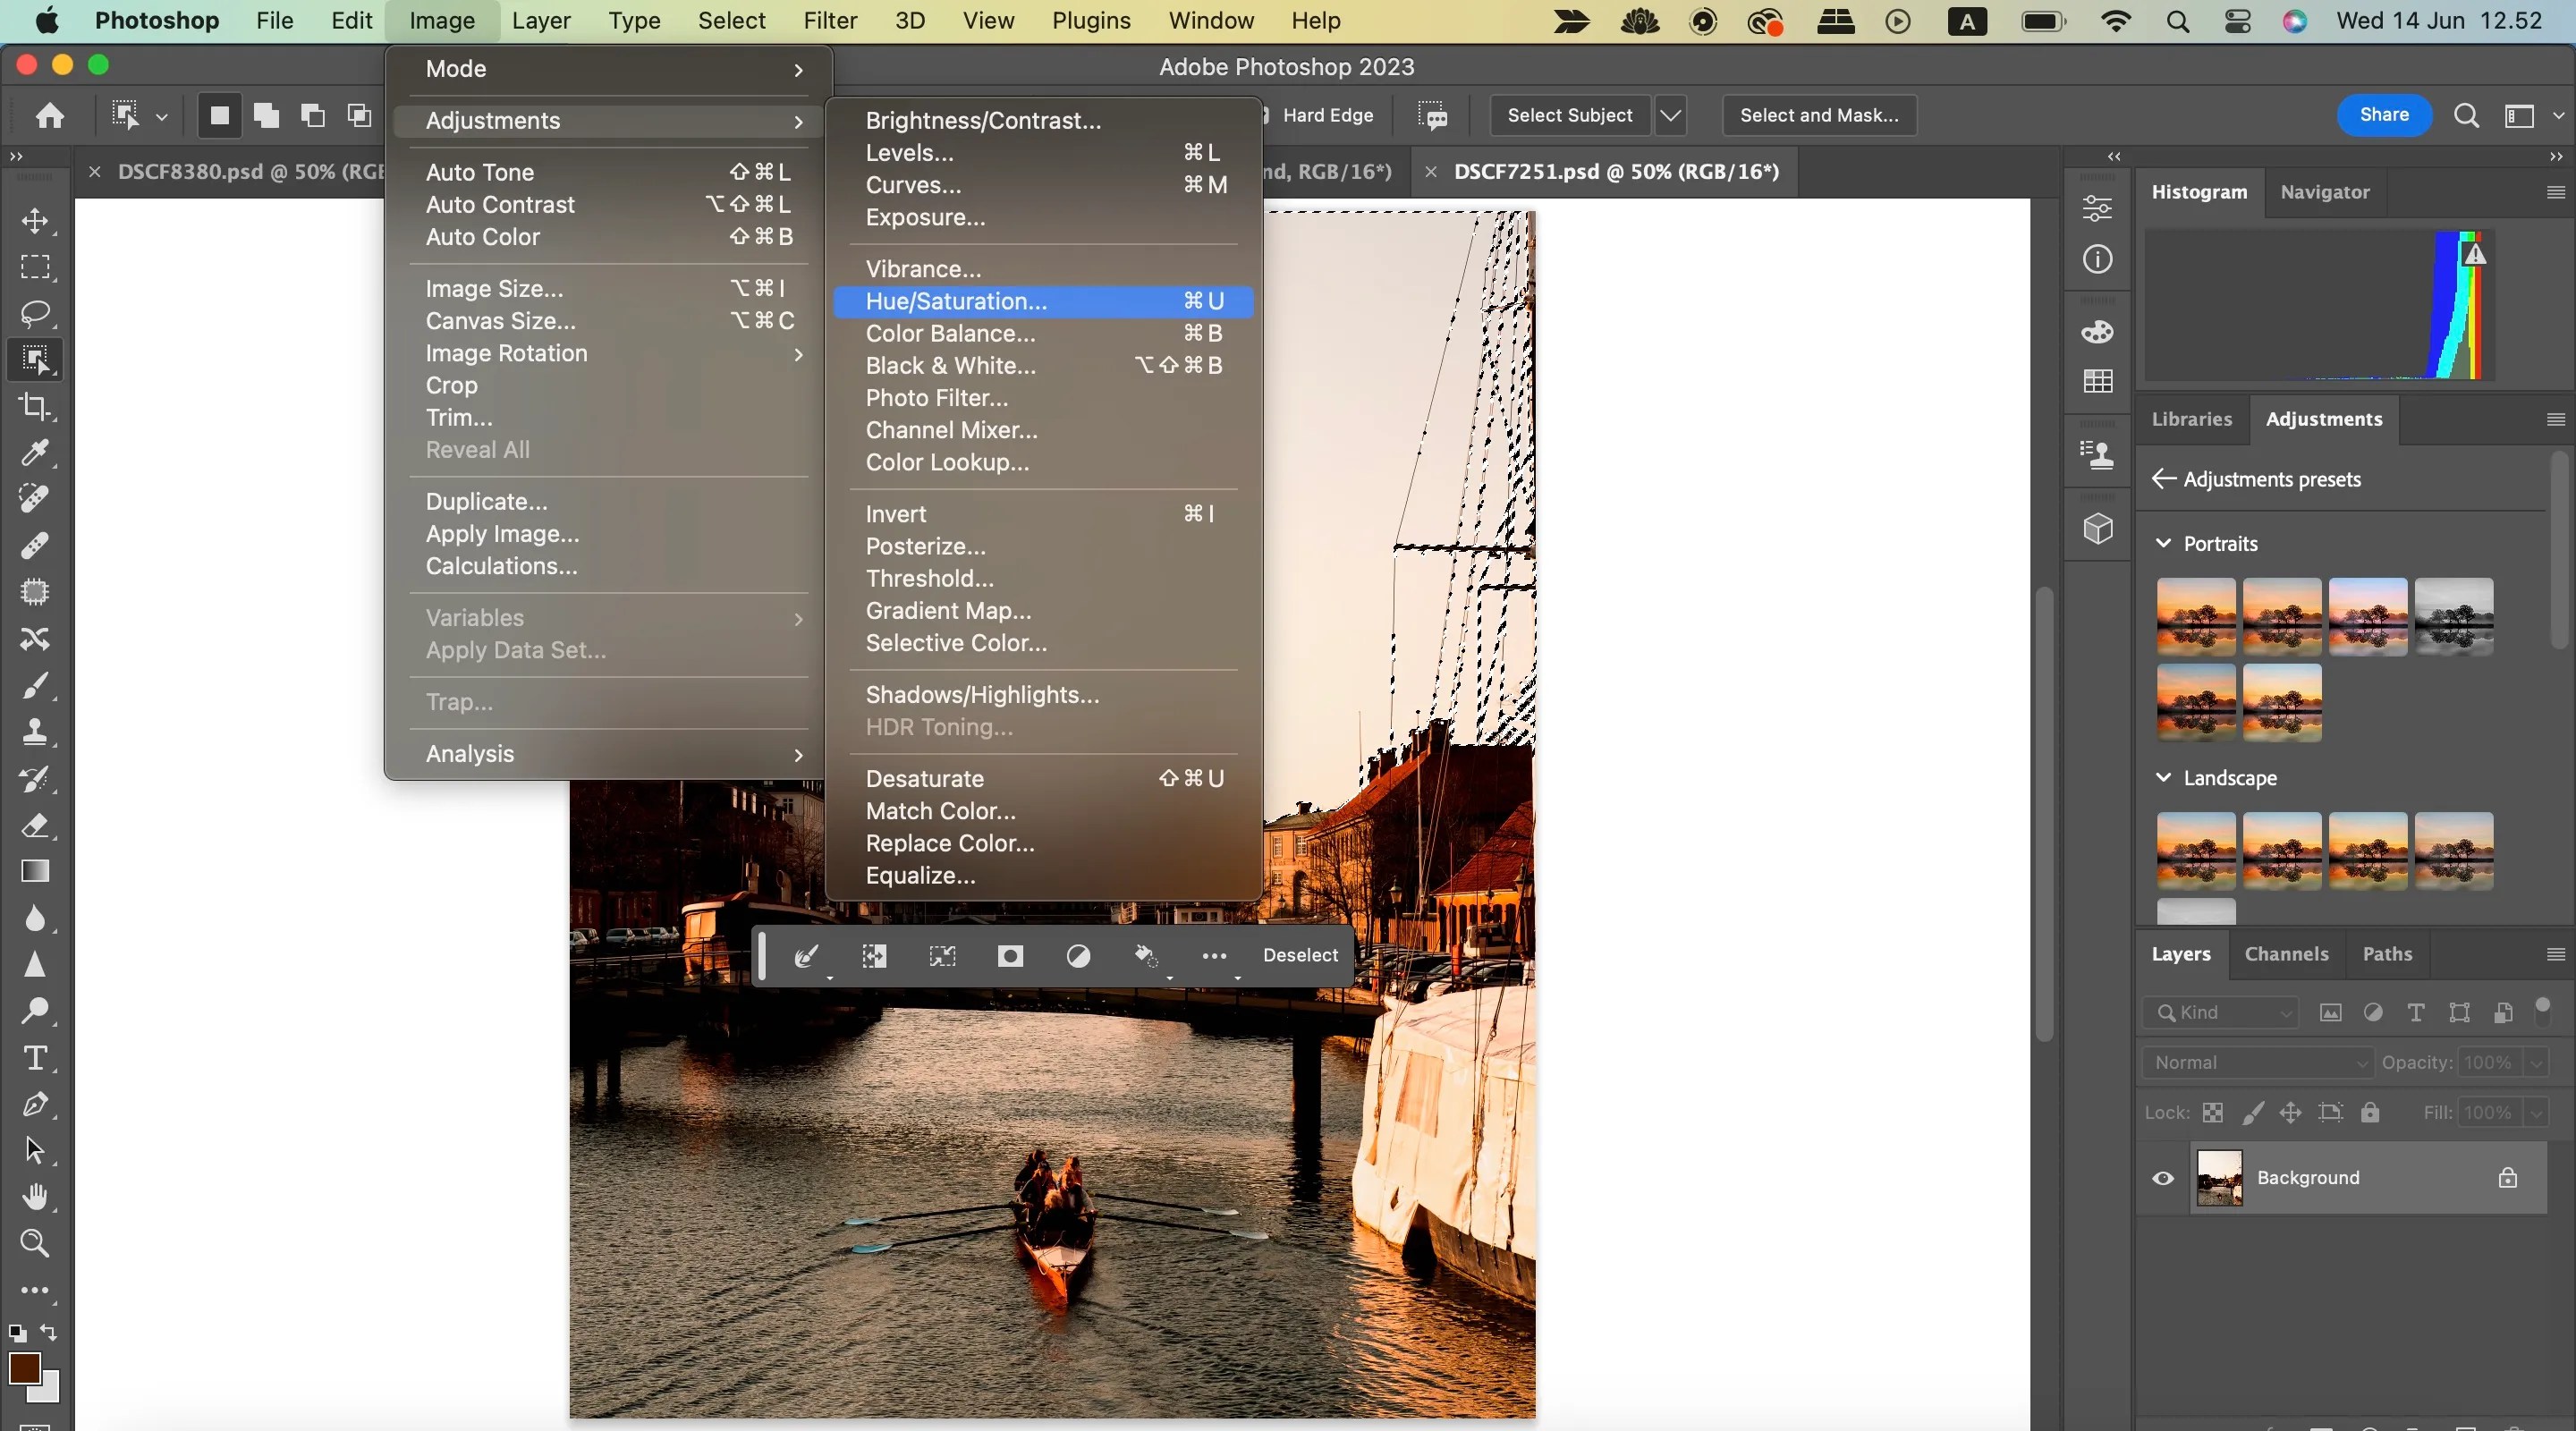Select the Brush tool
The width and height of the screenshot is (2576, 1431).
[35, 686]
